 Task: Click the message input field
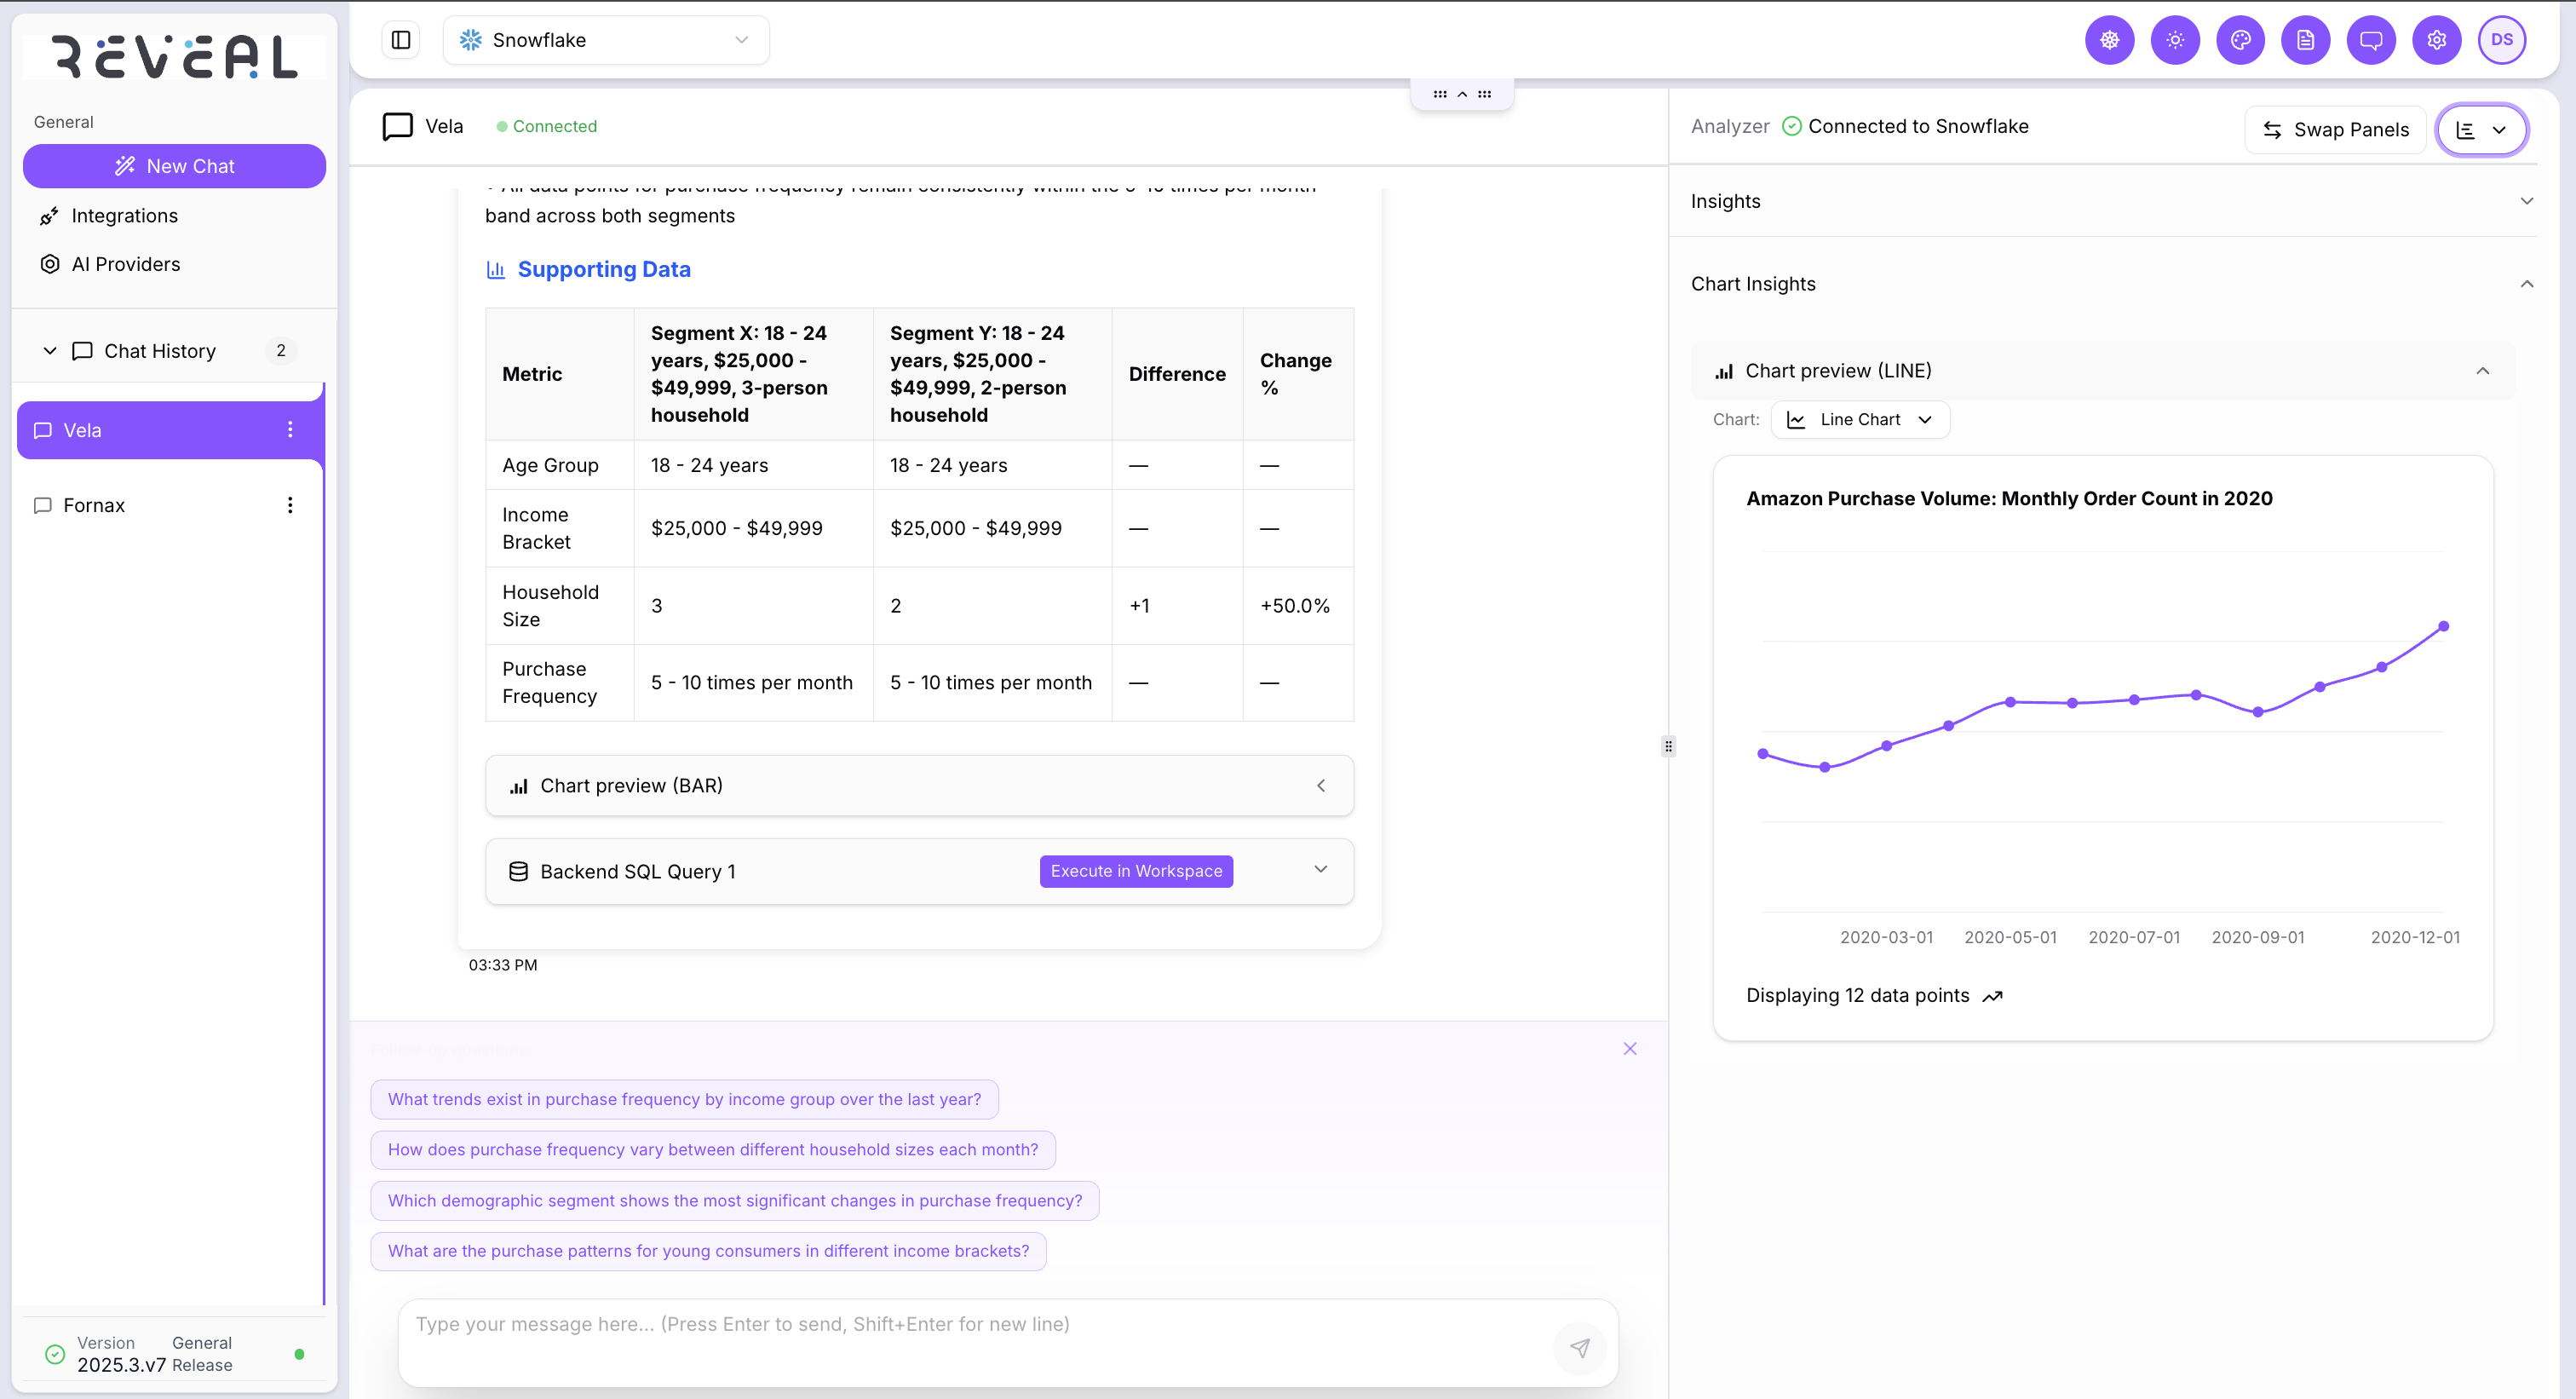tap(980, 1325)
